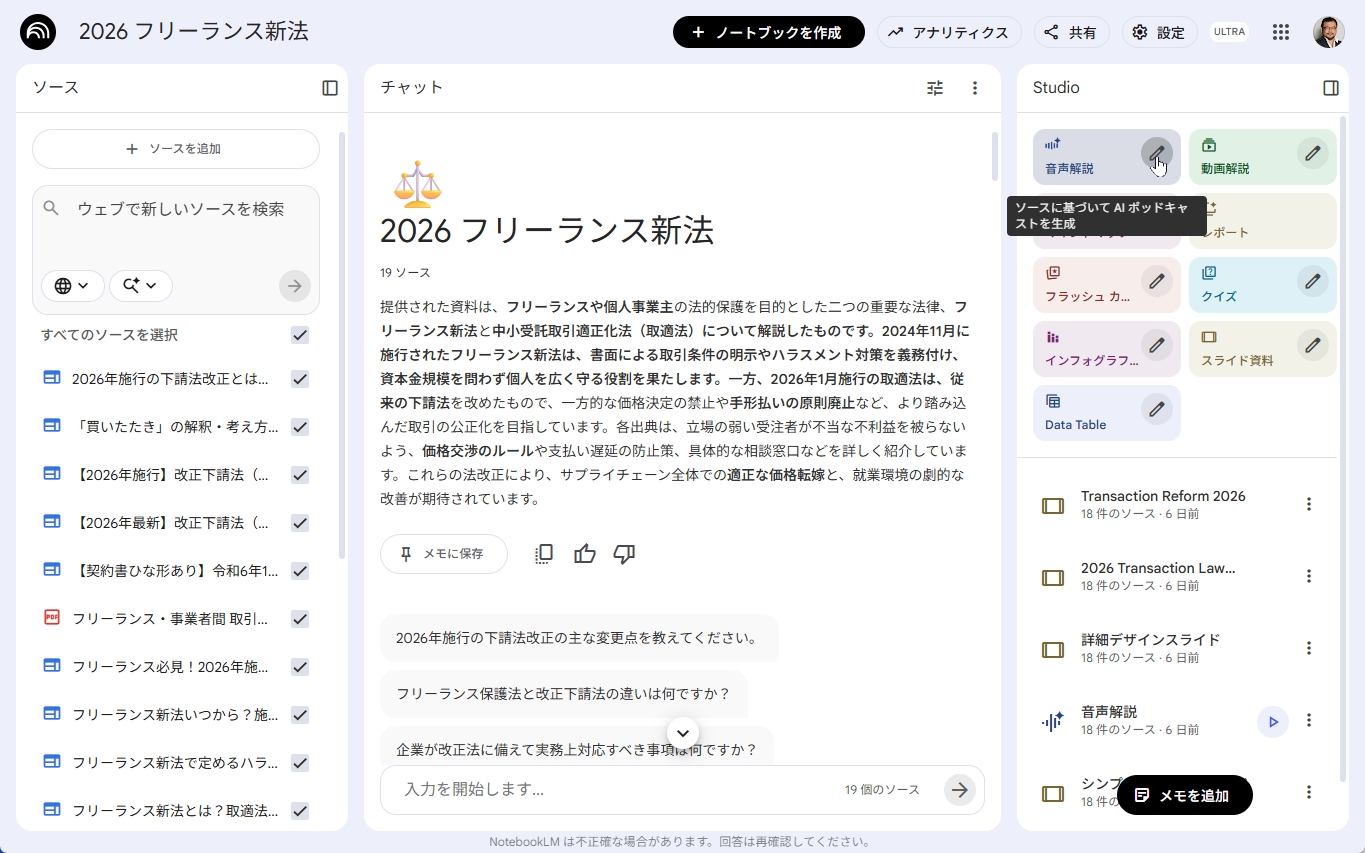
Task: Play the 音声解説 audio overview
Action: [x=1272, y=721]
